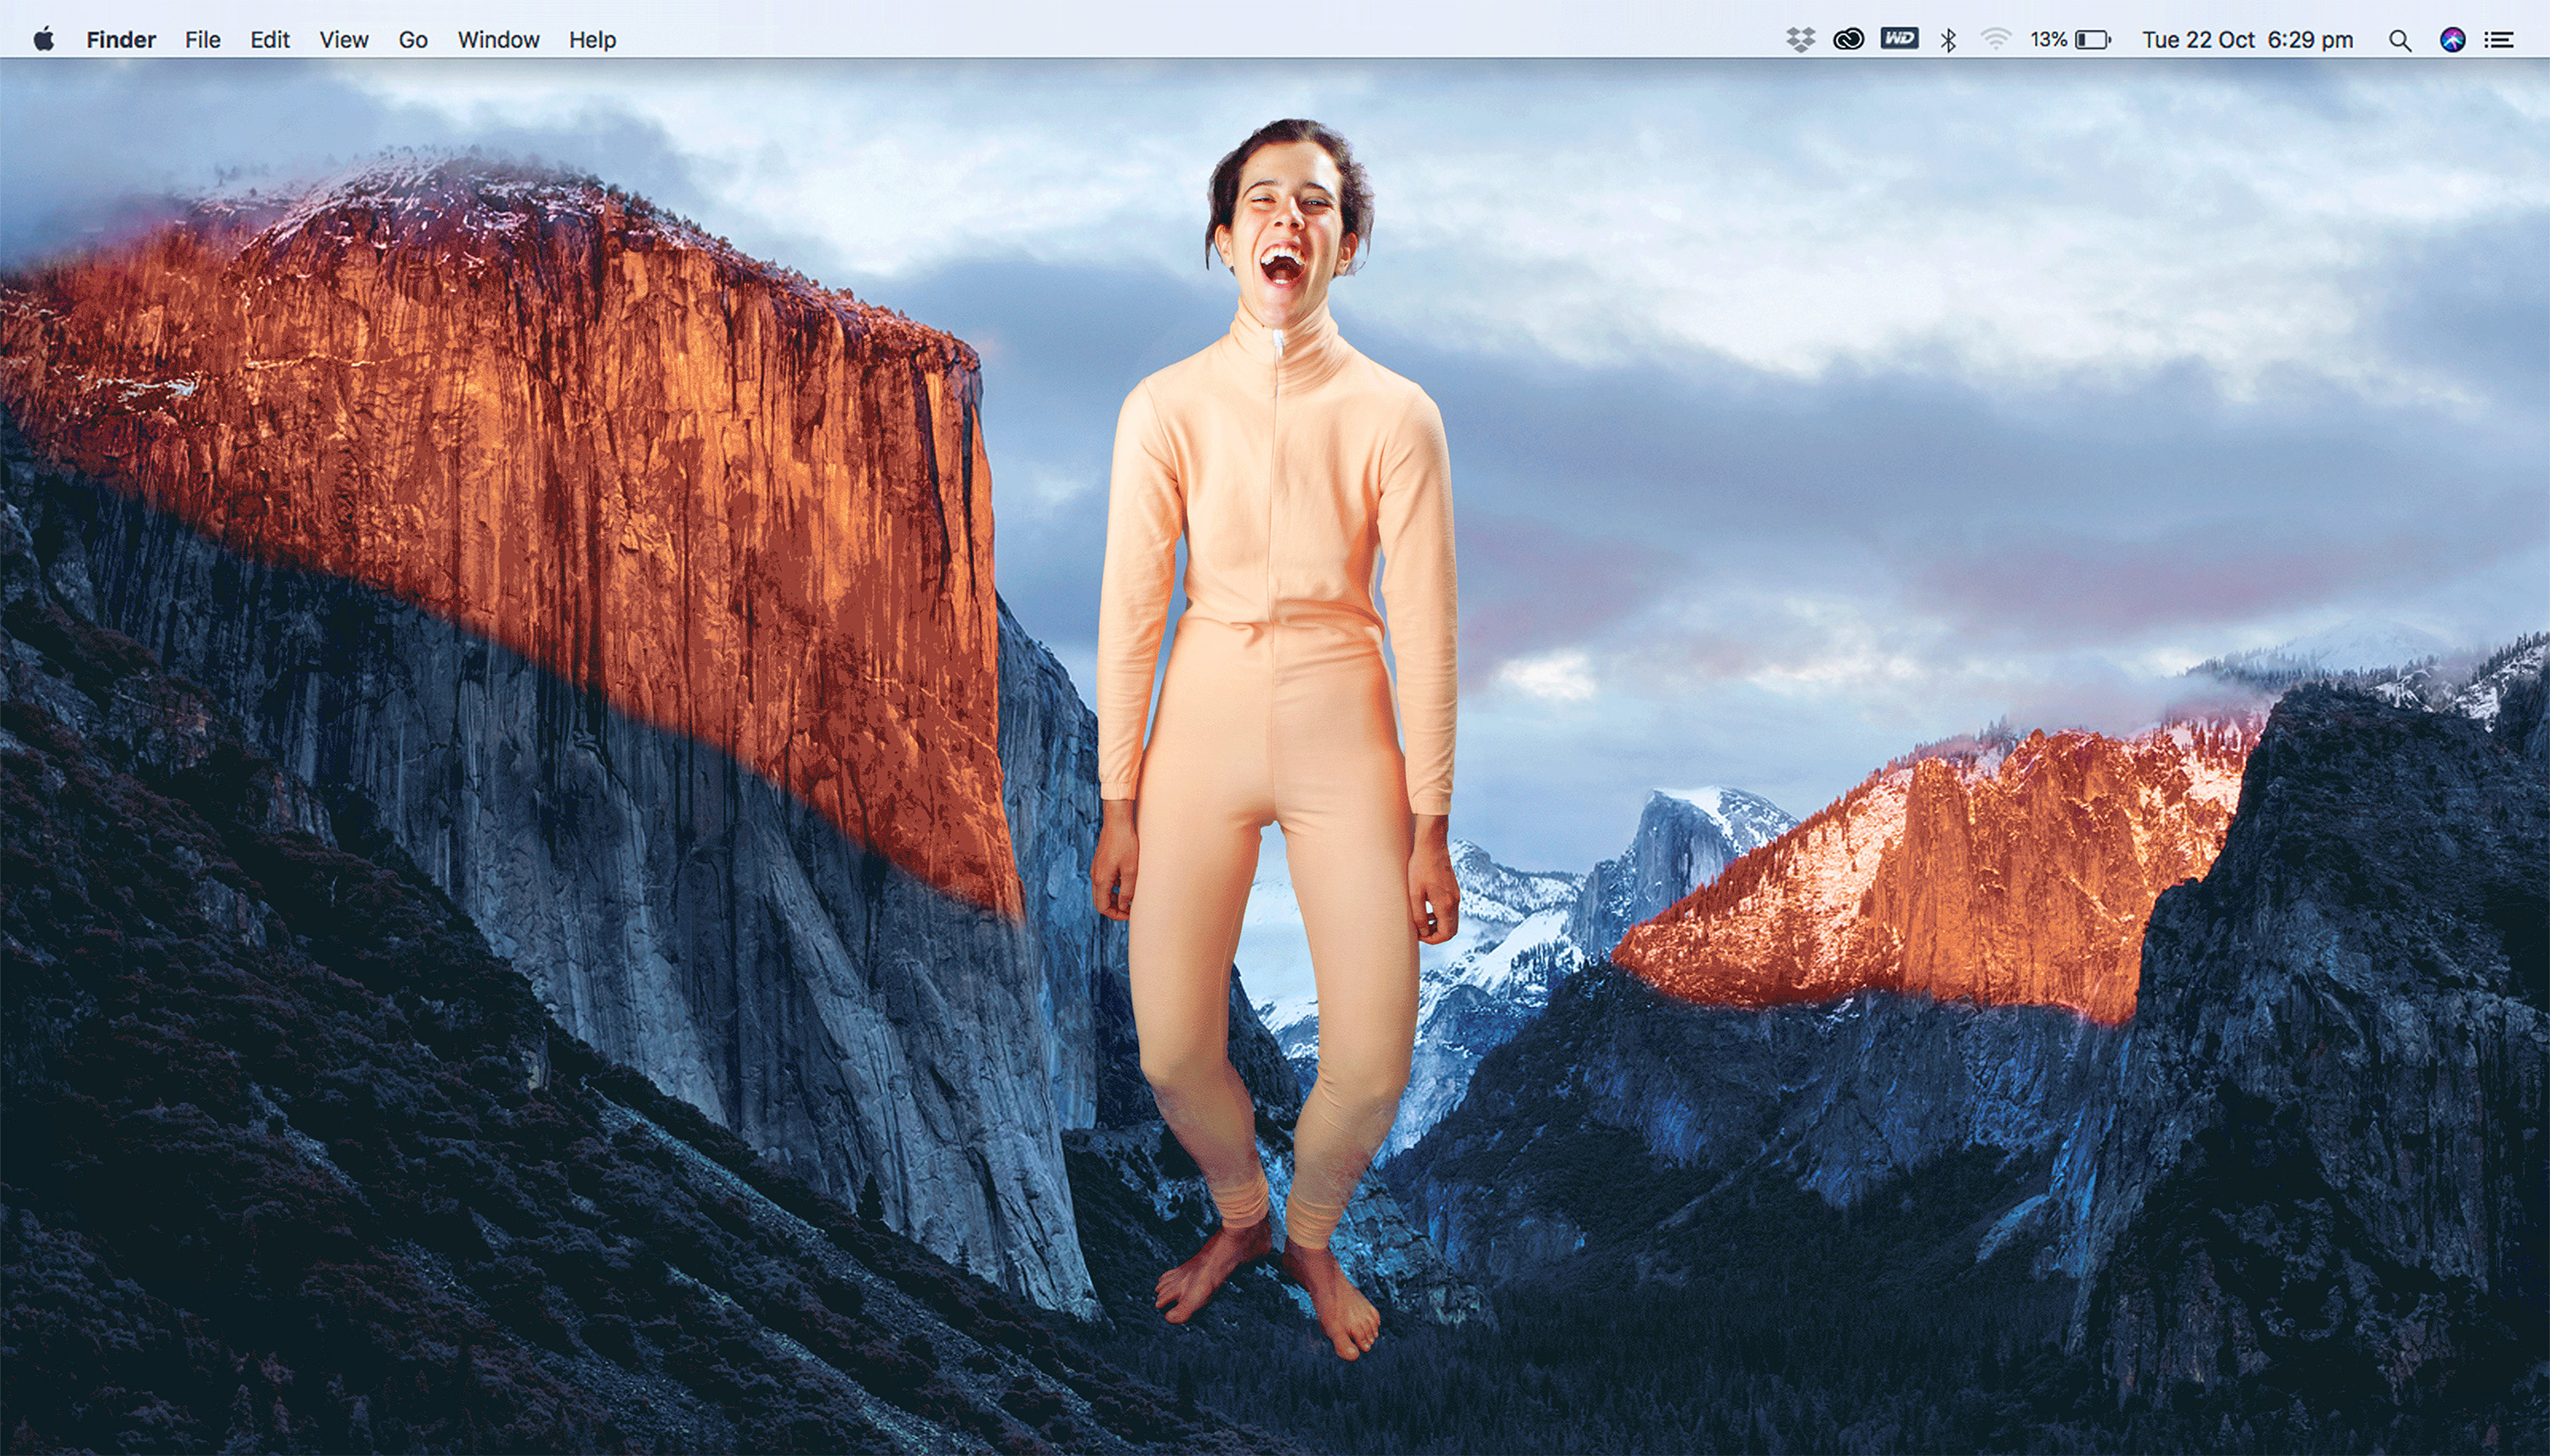Image resolution: width=2550 pixels, height=1456 pixels.
Task: Open the Creative Cloud status icon
Action: click(1848, 39)
